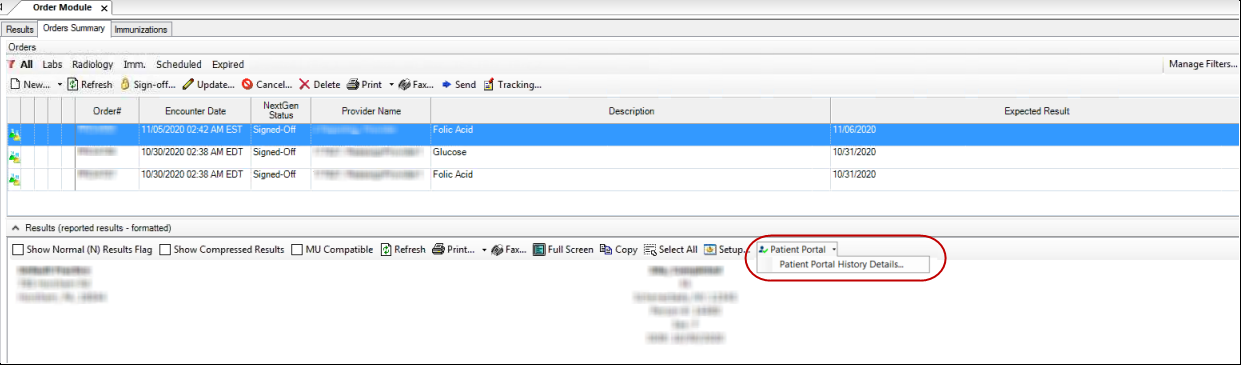Open order Tracking

[489, 85]
